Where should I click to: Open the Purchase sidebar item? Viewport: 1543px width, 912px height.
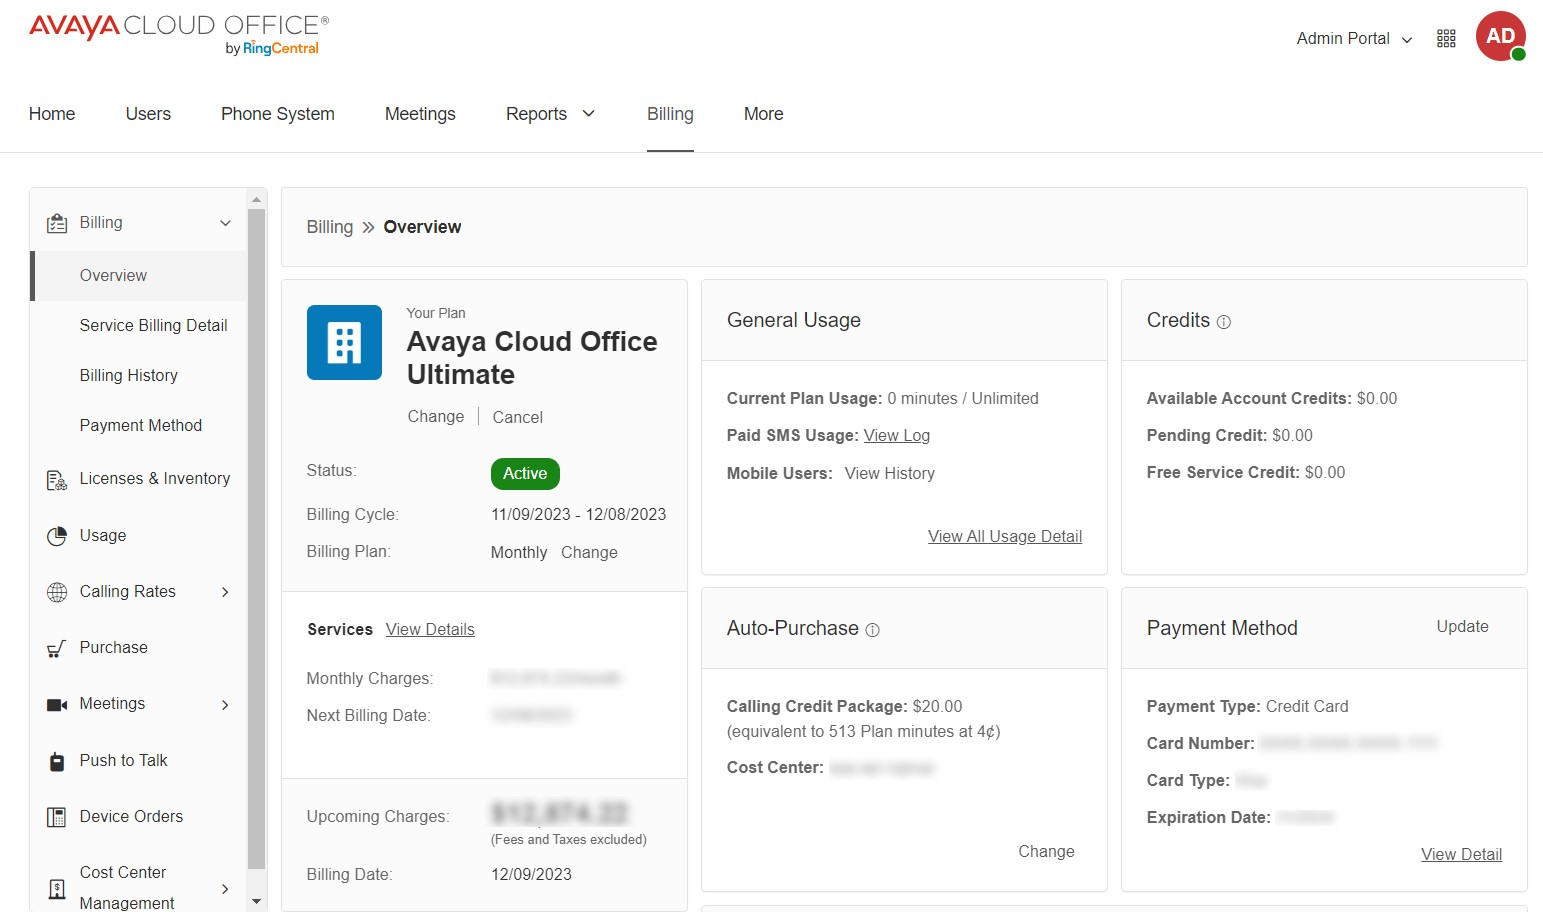pos(114,648)
